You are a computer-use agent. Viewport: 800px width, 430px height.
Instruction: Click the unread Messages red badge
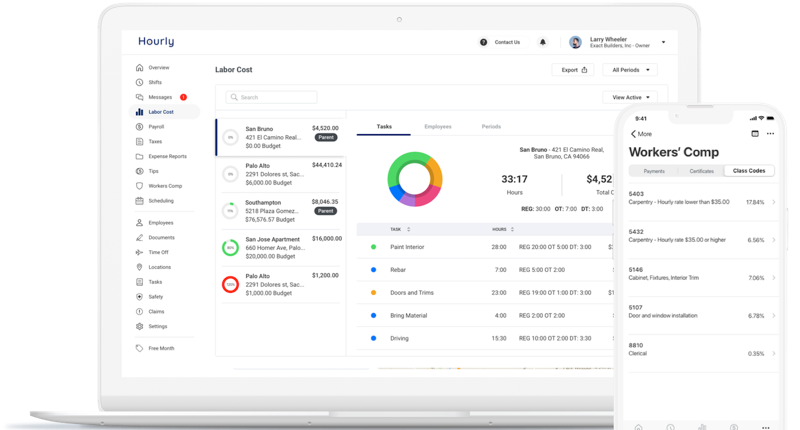183,97
